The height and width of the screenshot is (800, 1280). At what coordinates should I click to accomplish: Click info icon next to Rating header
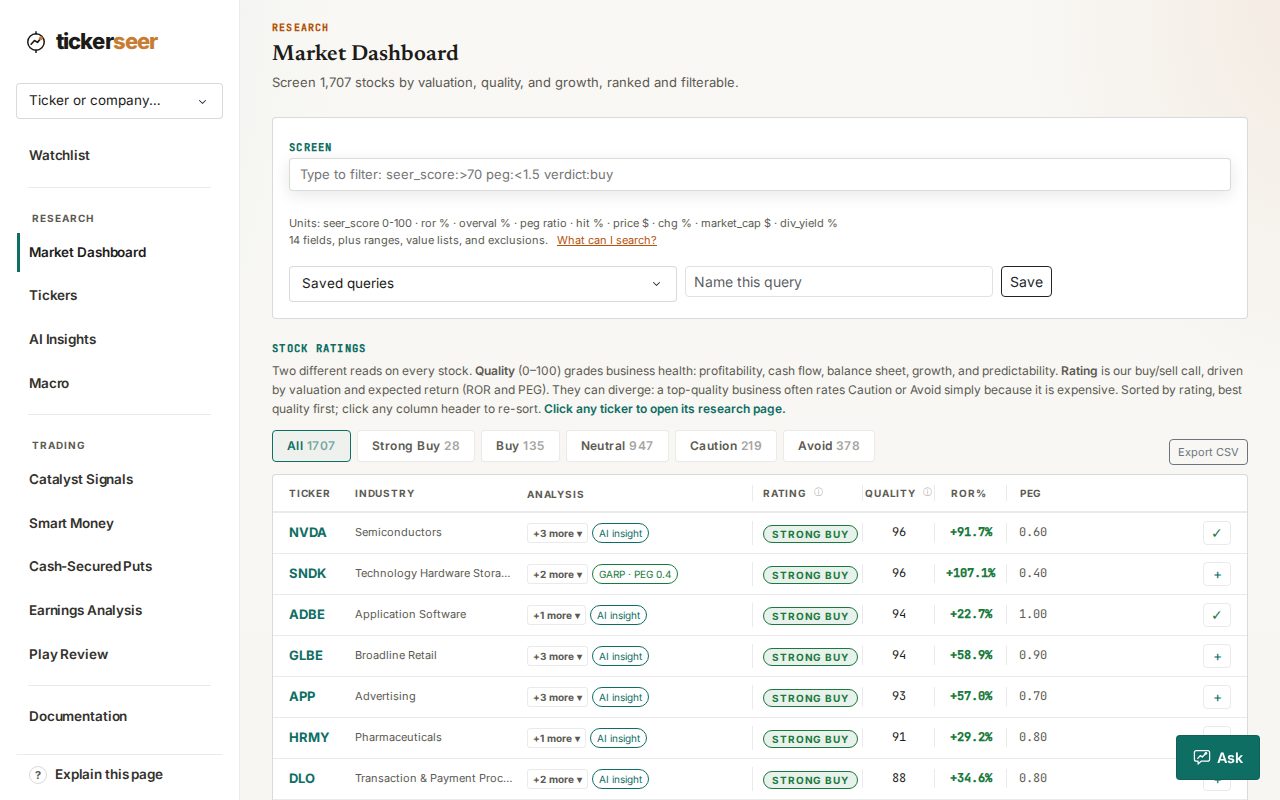pos(818,492)
